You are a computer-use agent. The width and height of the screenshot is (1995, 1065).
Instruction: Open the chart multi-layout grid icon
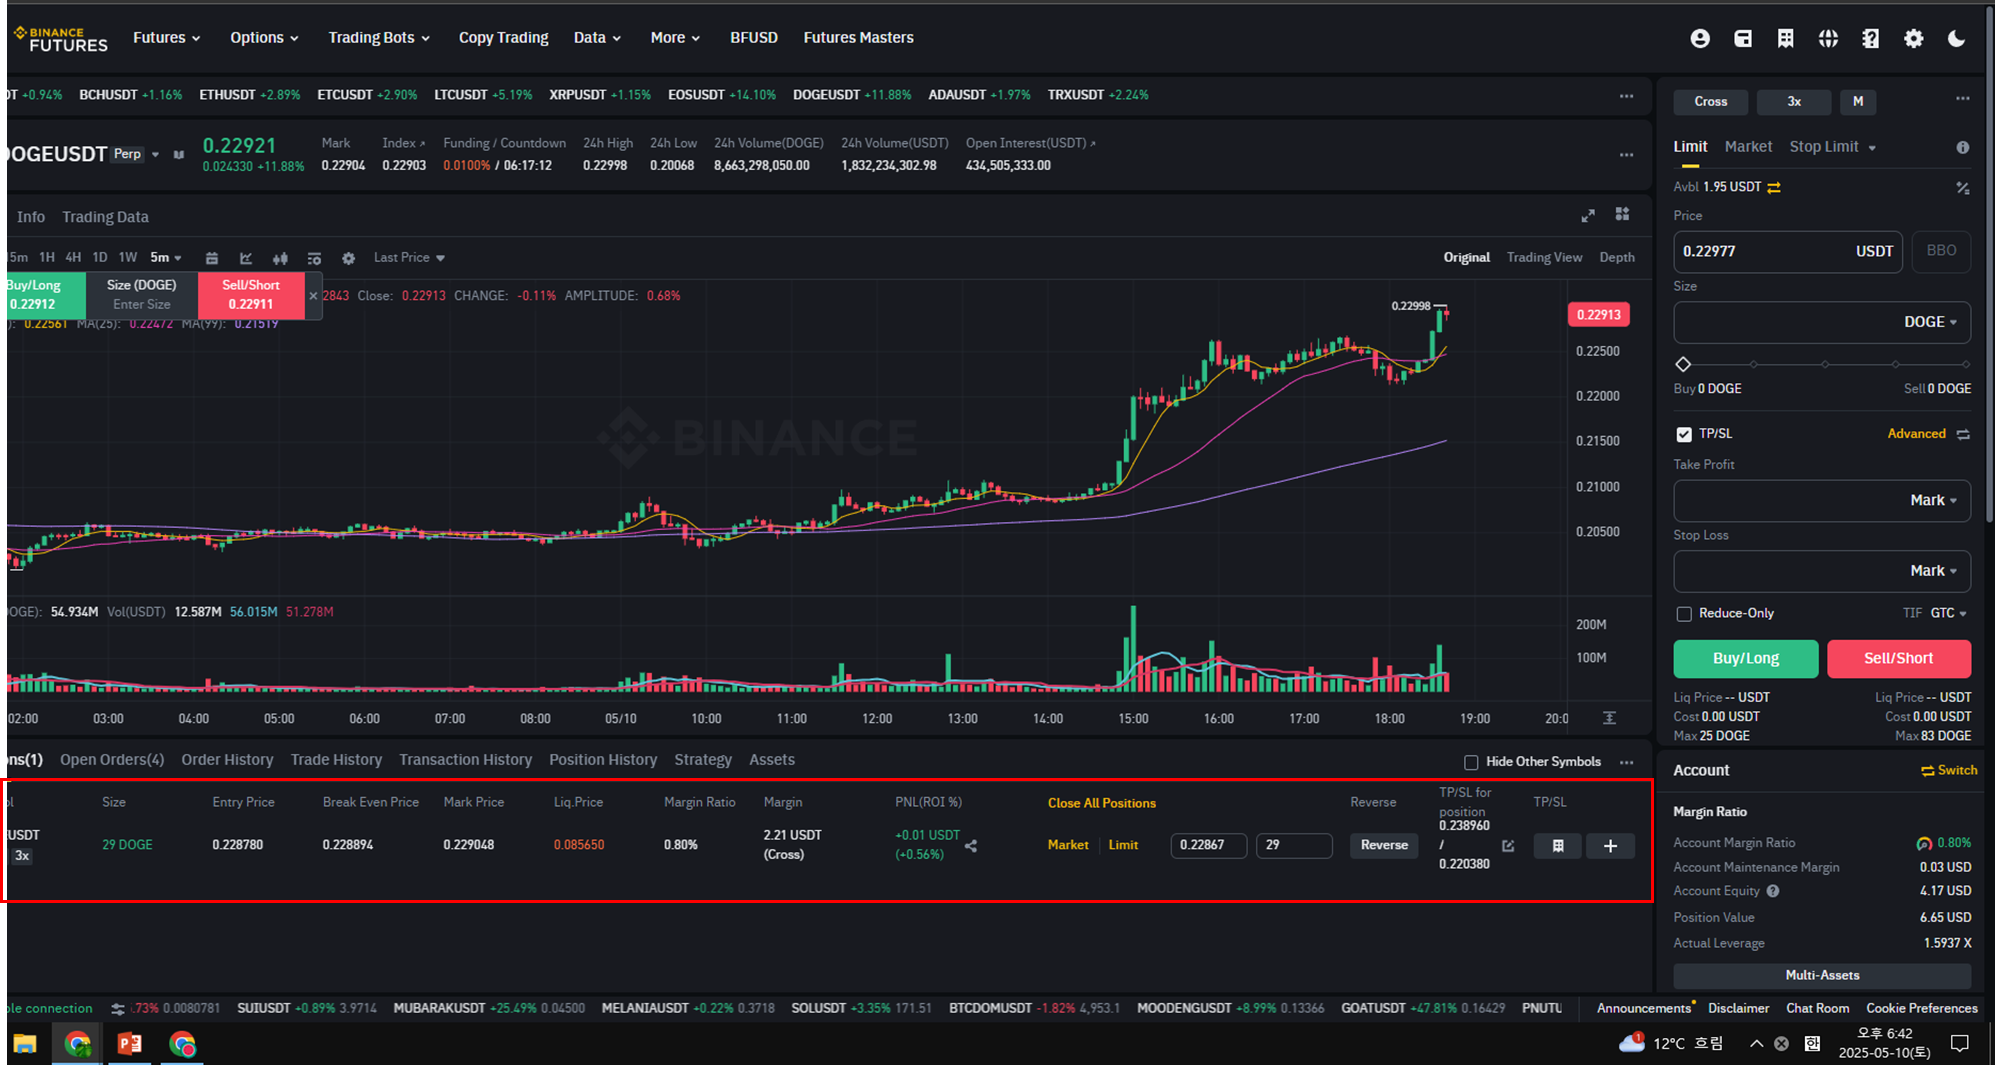click(1622, 215)
